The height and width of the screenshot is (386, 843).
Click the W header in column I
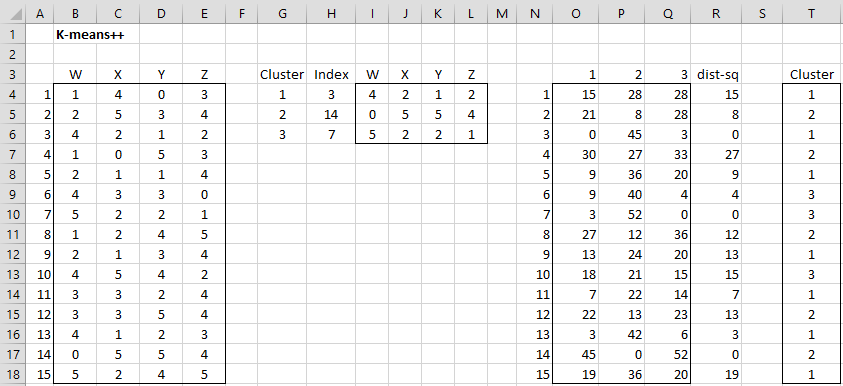[x=372, y=75]
